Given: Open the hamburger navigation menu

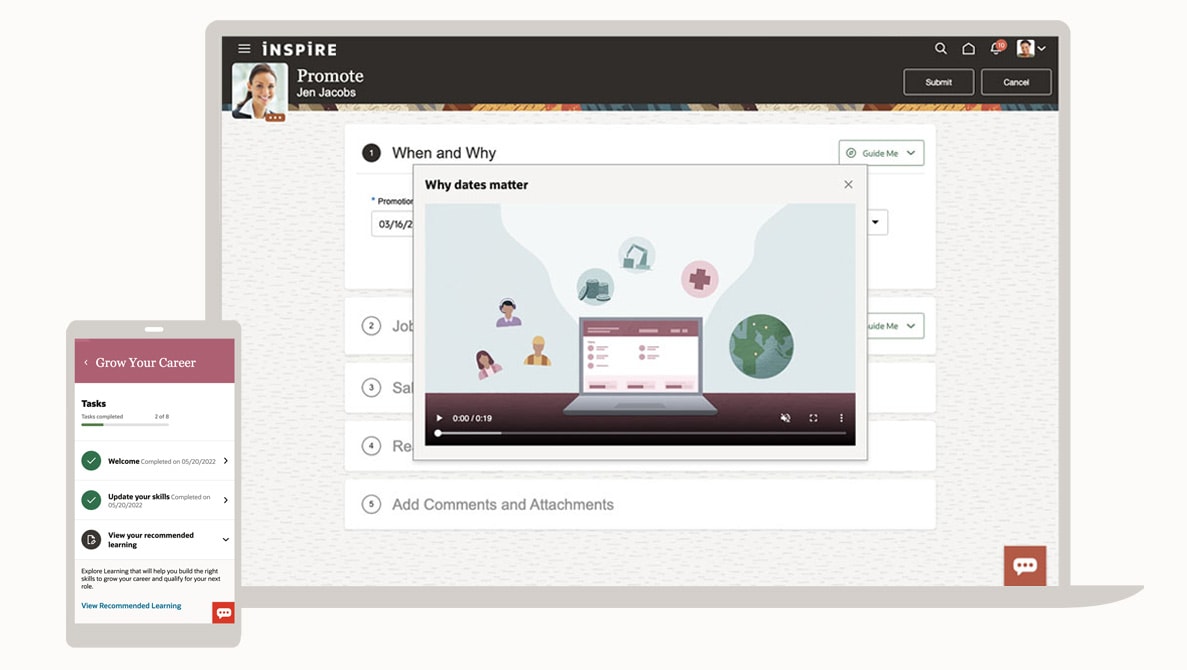Looking at the screenshot, I should point(244,48).
